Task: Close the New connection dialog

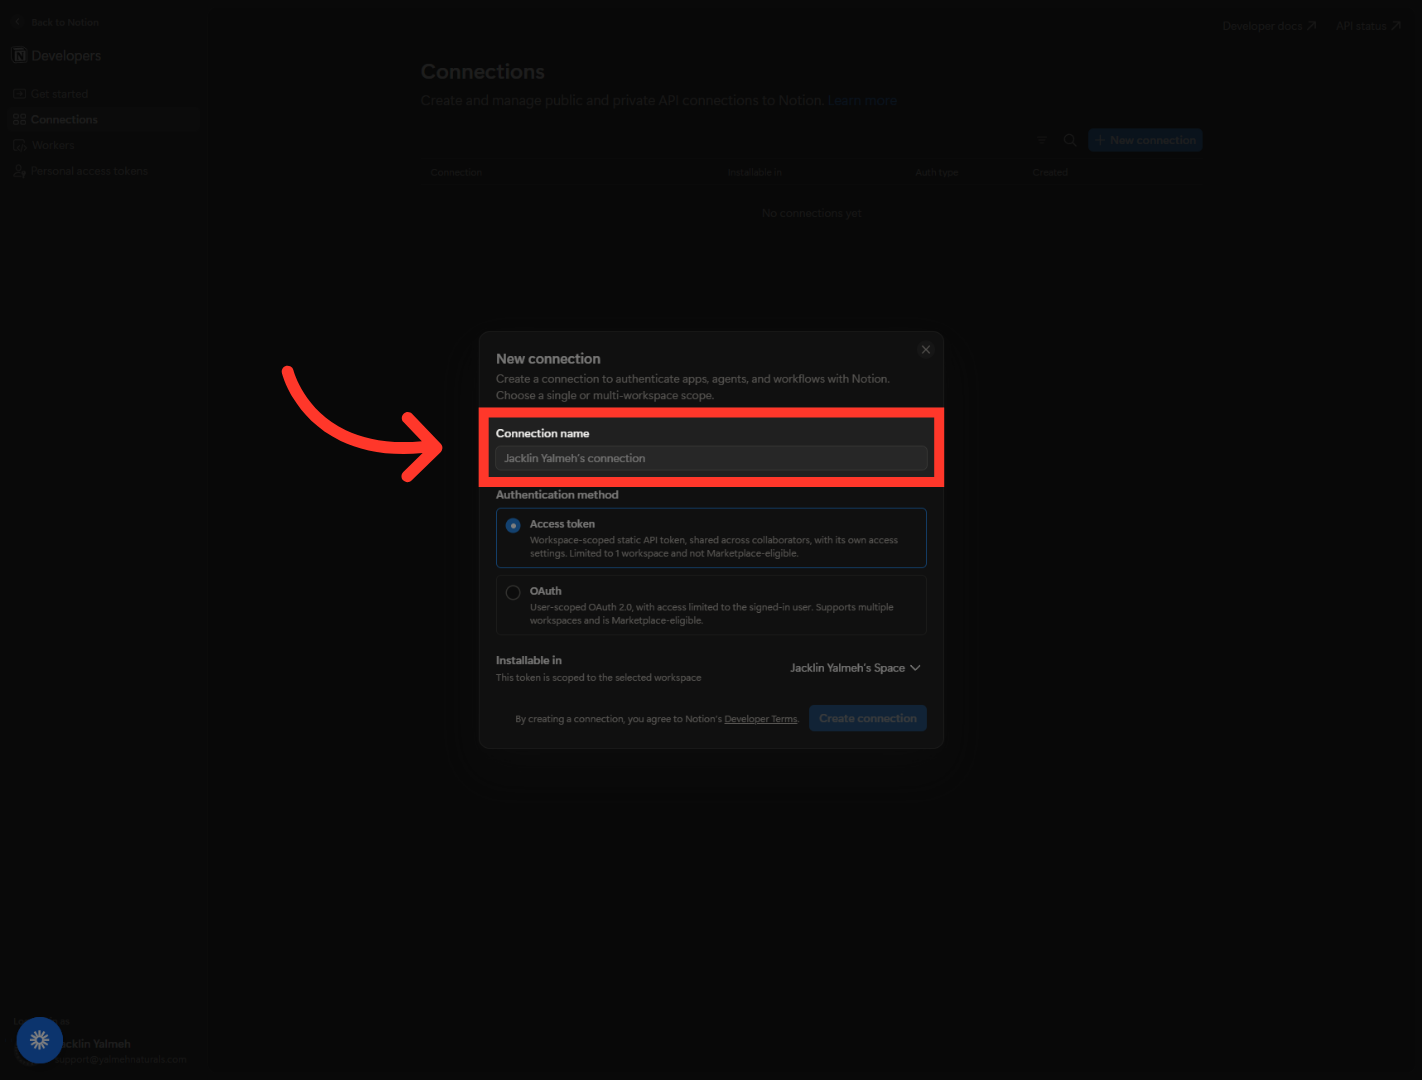Action: [x=926, y=350]
